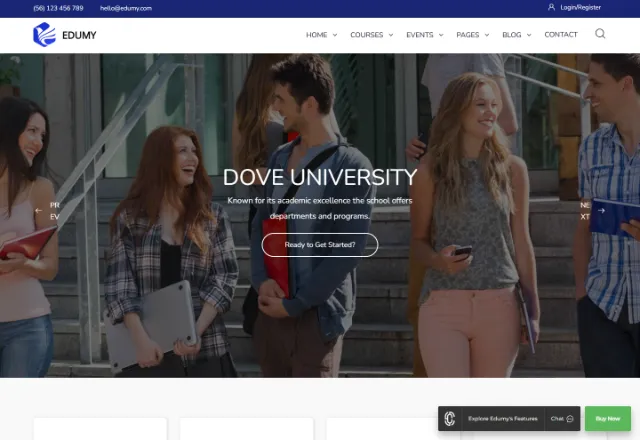Click the C logo in bottom bar
This screenshot has width=640, height=440.
(450, 418)
